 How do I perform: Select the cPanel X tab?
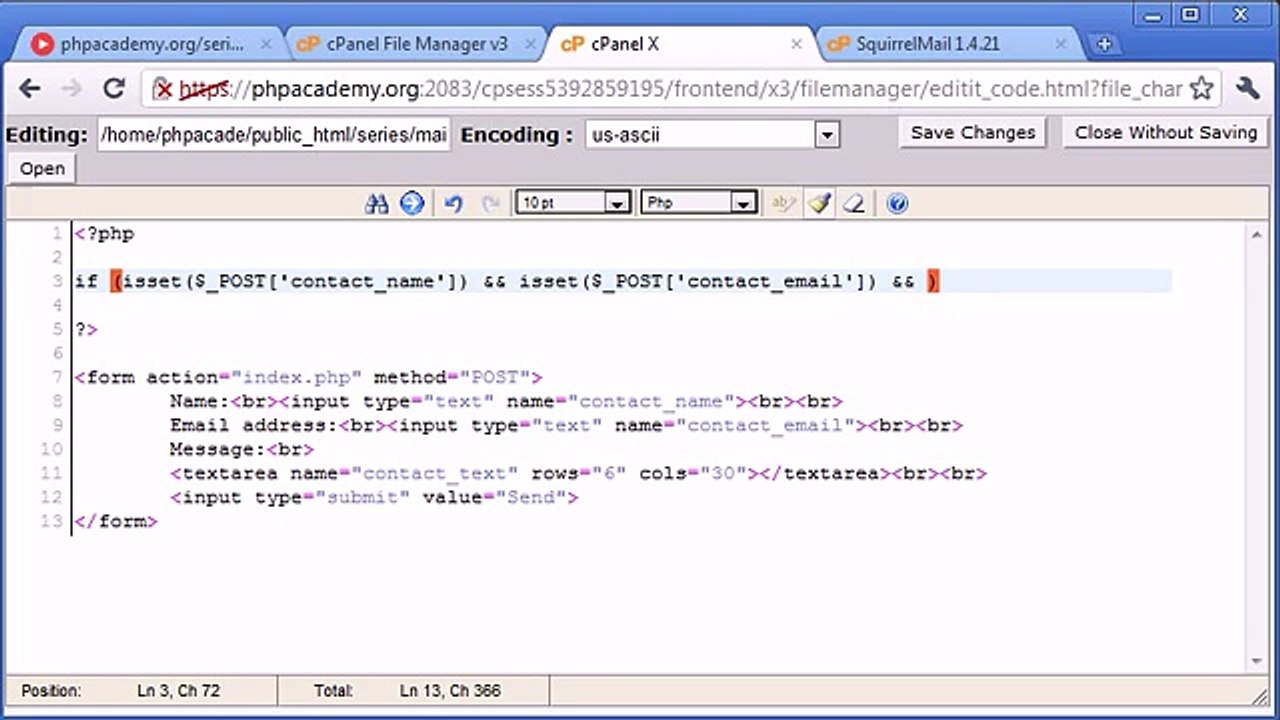680,44
